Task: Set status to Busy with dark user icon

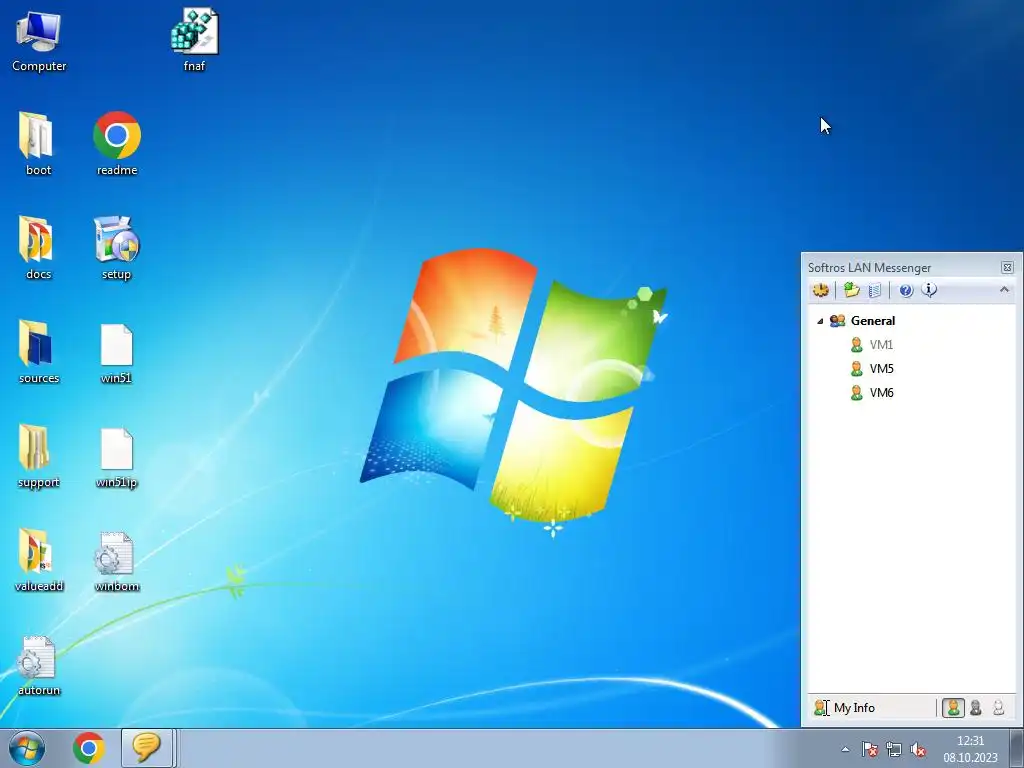Action: [976, 708]
